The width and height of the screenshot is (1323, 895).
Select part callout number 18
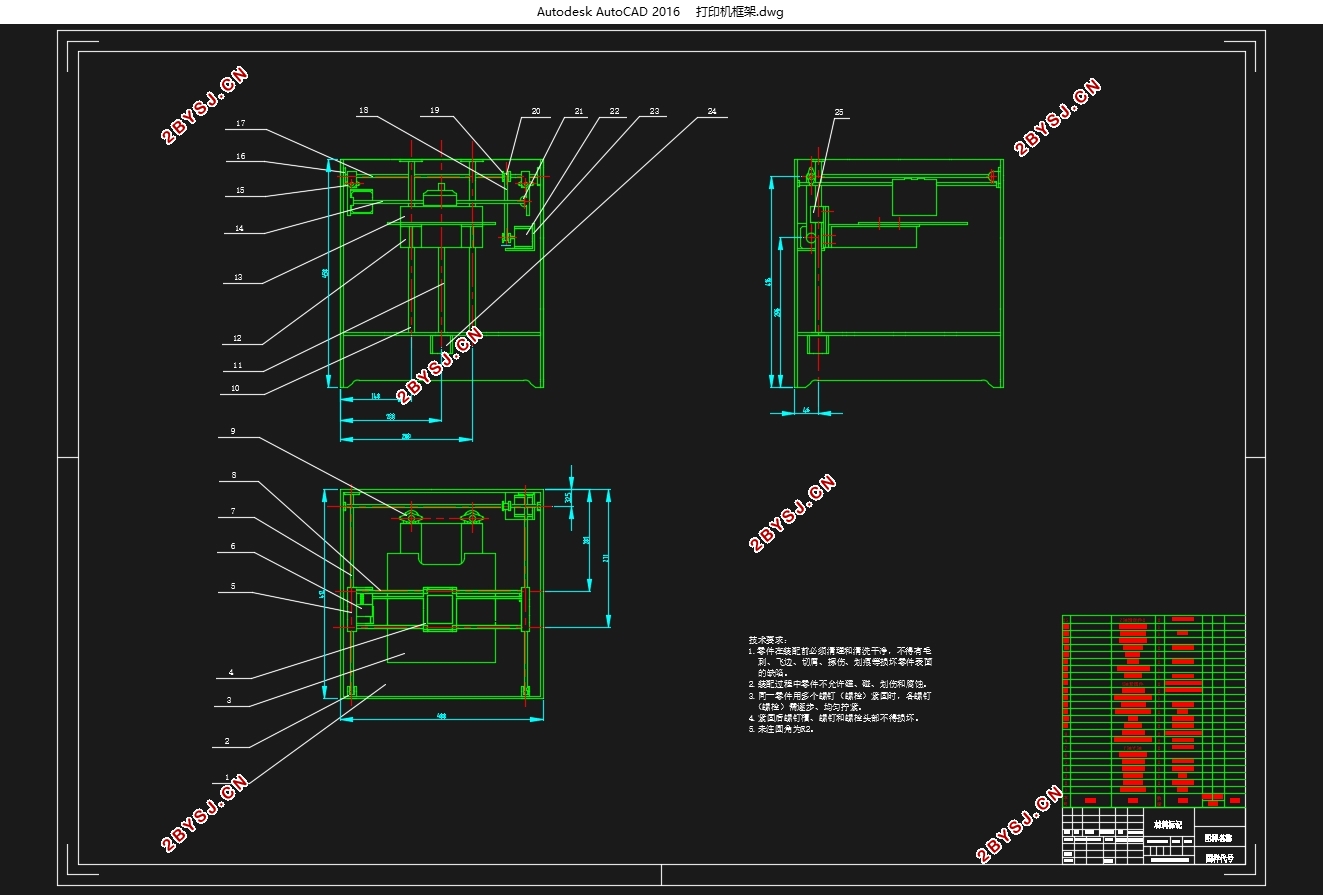363,110
